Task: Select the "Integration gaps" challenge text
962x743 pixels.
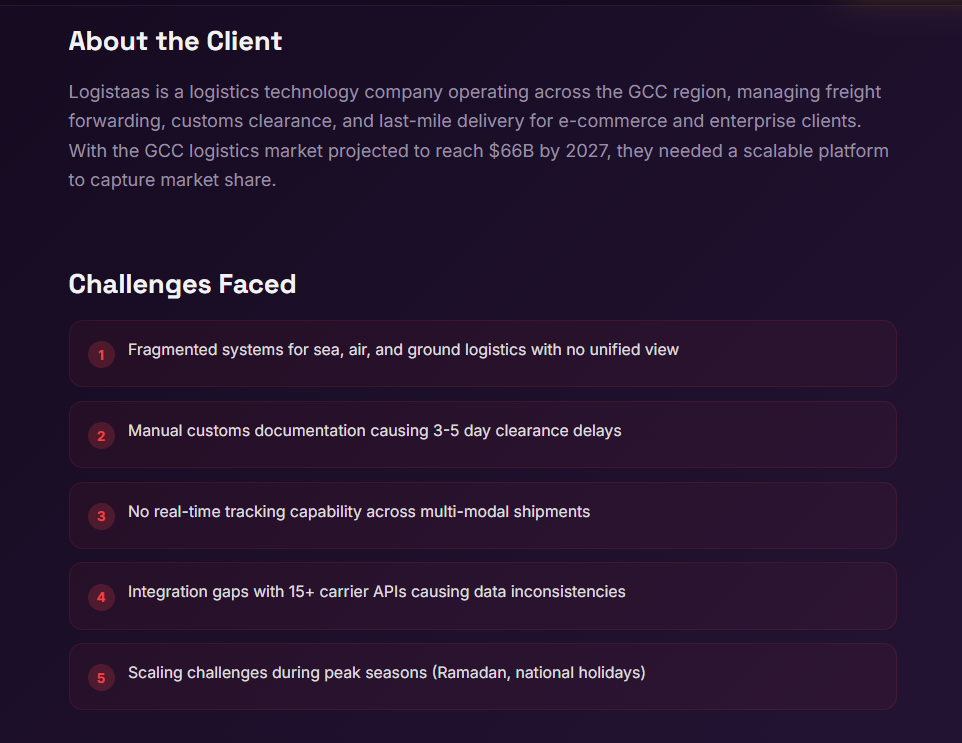Action: pos(376,592)
